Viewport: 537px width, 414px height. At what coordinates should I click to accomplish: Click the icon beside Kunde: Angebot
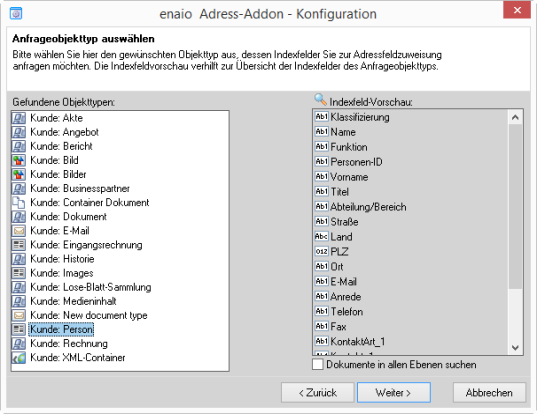(19, 132)
